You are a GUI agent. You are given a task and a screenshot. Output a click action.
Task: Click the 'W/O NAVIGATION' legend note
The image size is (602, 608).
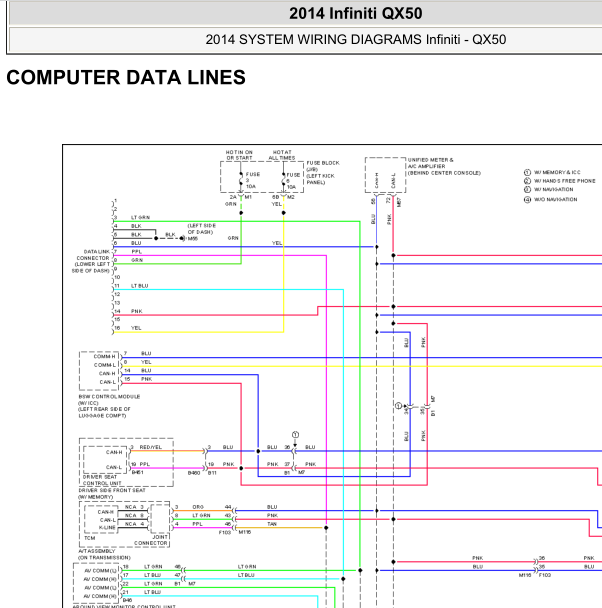(x=555, y=199)
